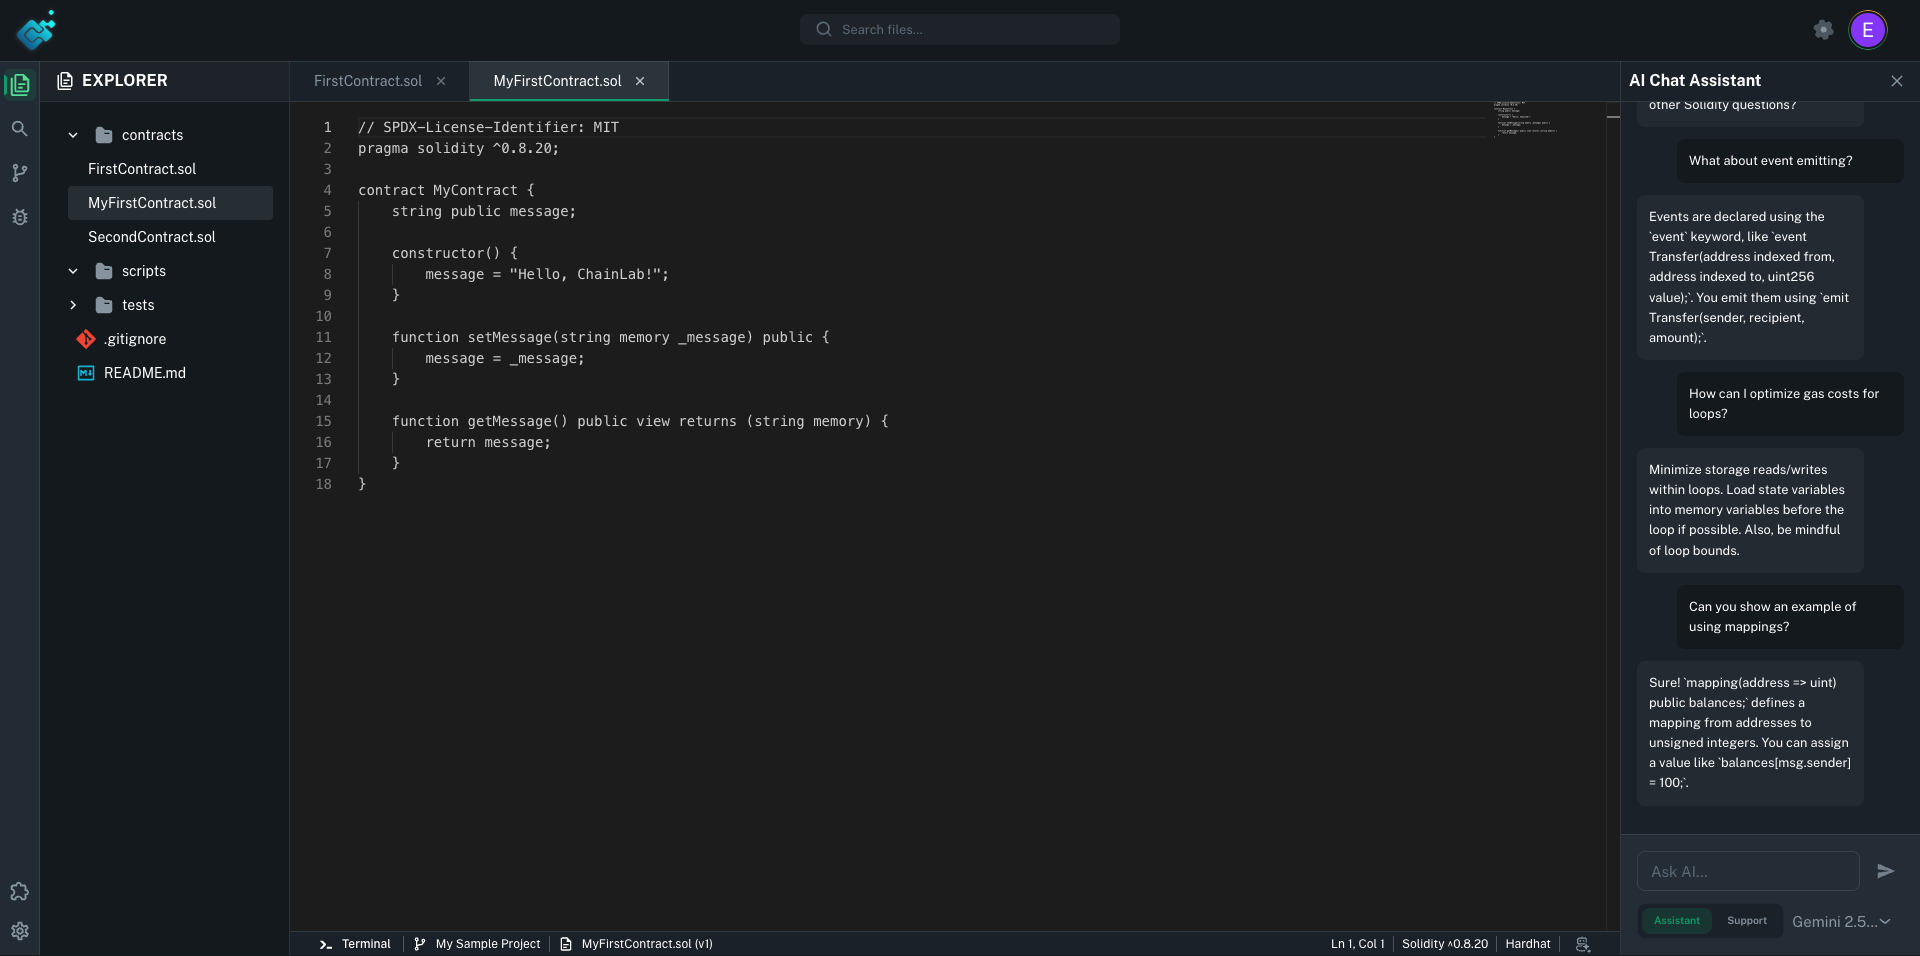1920x956 pixels.
Task: Click the top bar settings gear icon
Action: point(1823,30)
